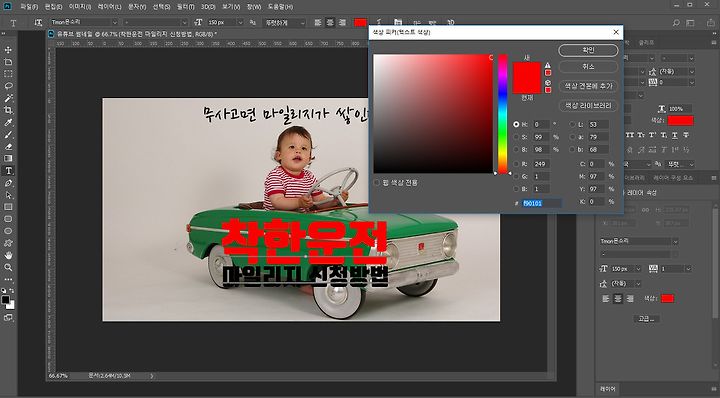This screenshot has height=398, width=720.
Task: Click the out-of-gamut warning triangle icon
Action: pos(548,65)
